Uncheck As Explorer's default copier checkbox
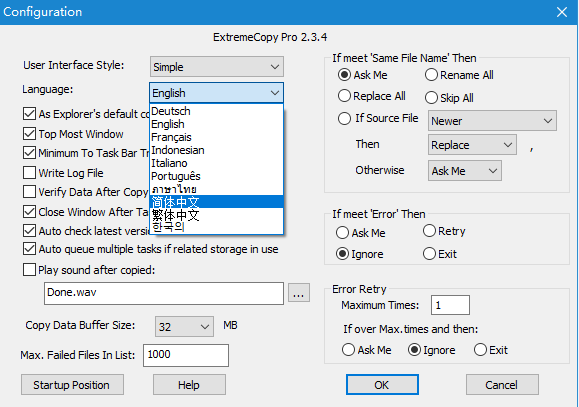Viewport: 579px width, 407px height. [x=29, y=114]
